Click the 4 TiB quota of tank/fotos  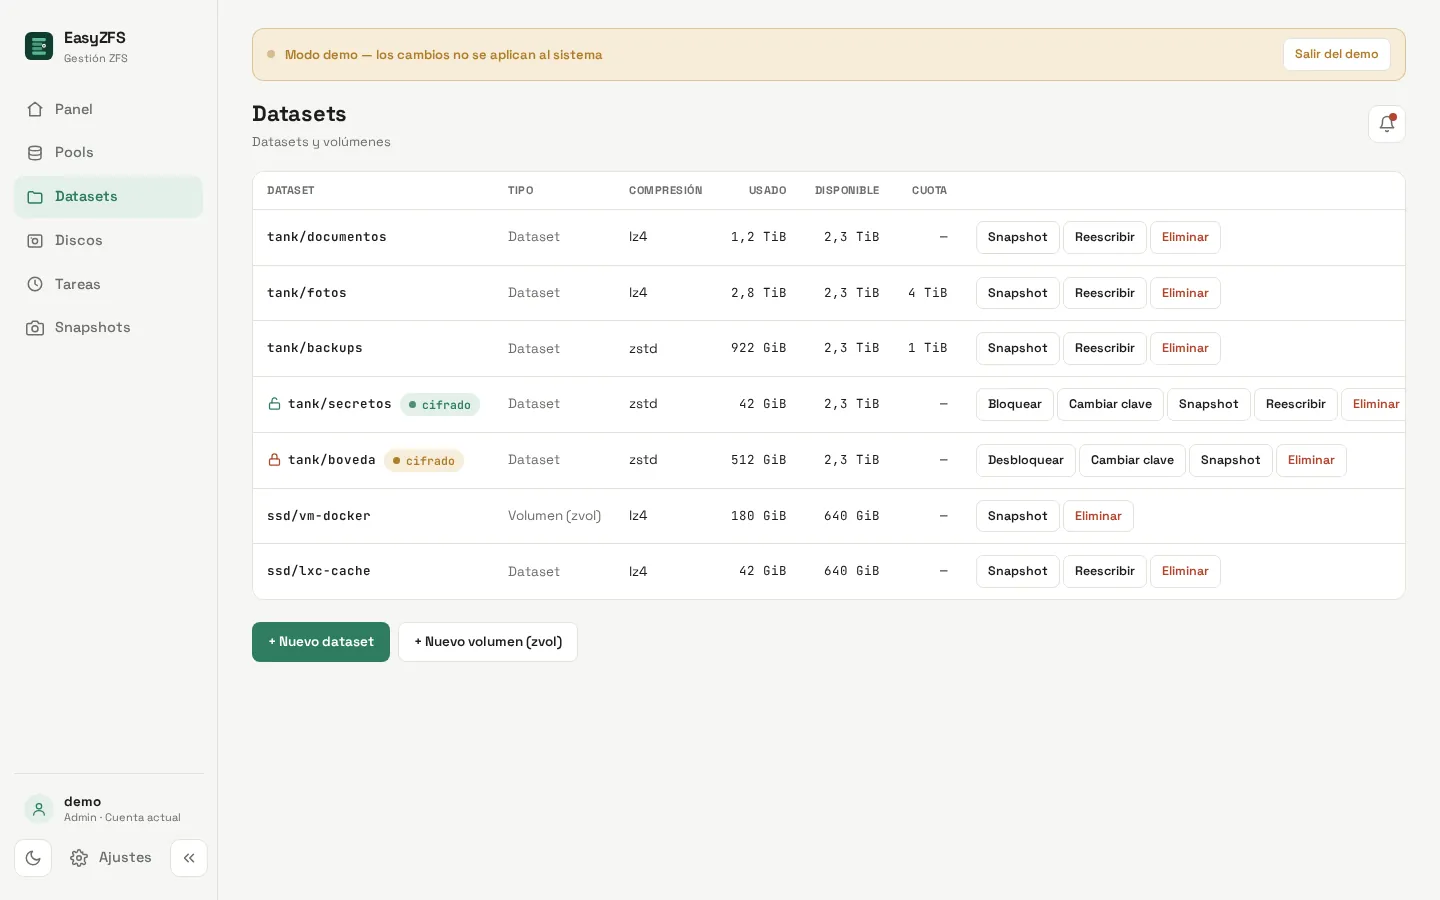pos(927,293)
